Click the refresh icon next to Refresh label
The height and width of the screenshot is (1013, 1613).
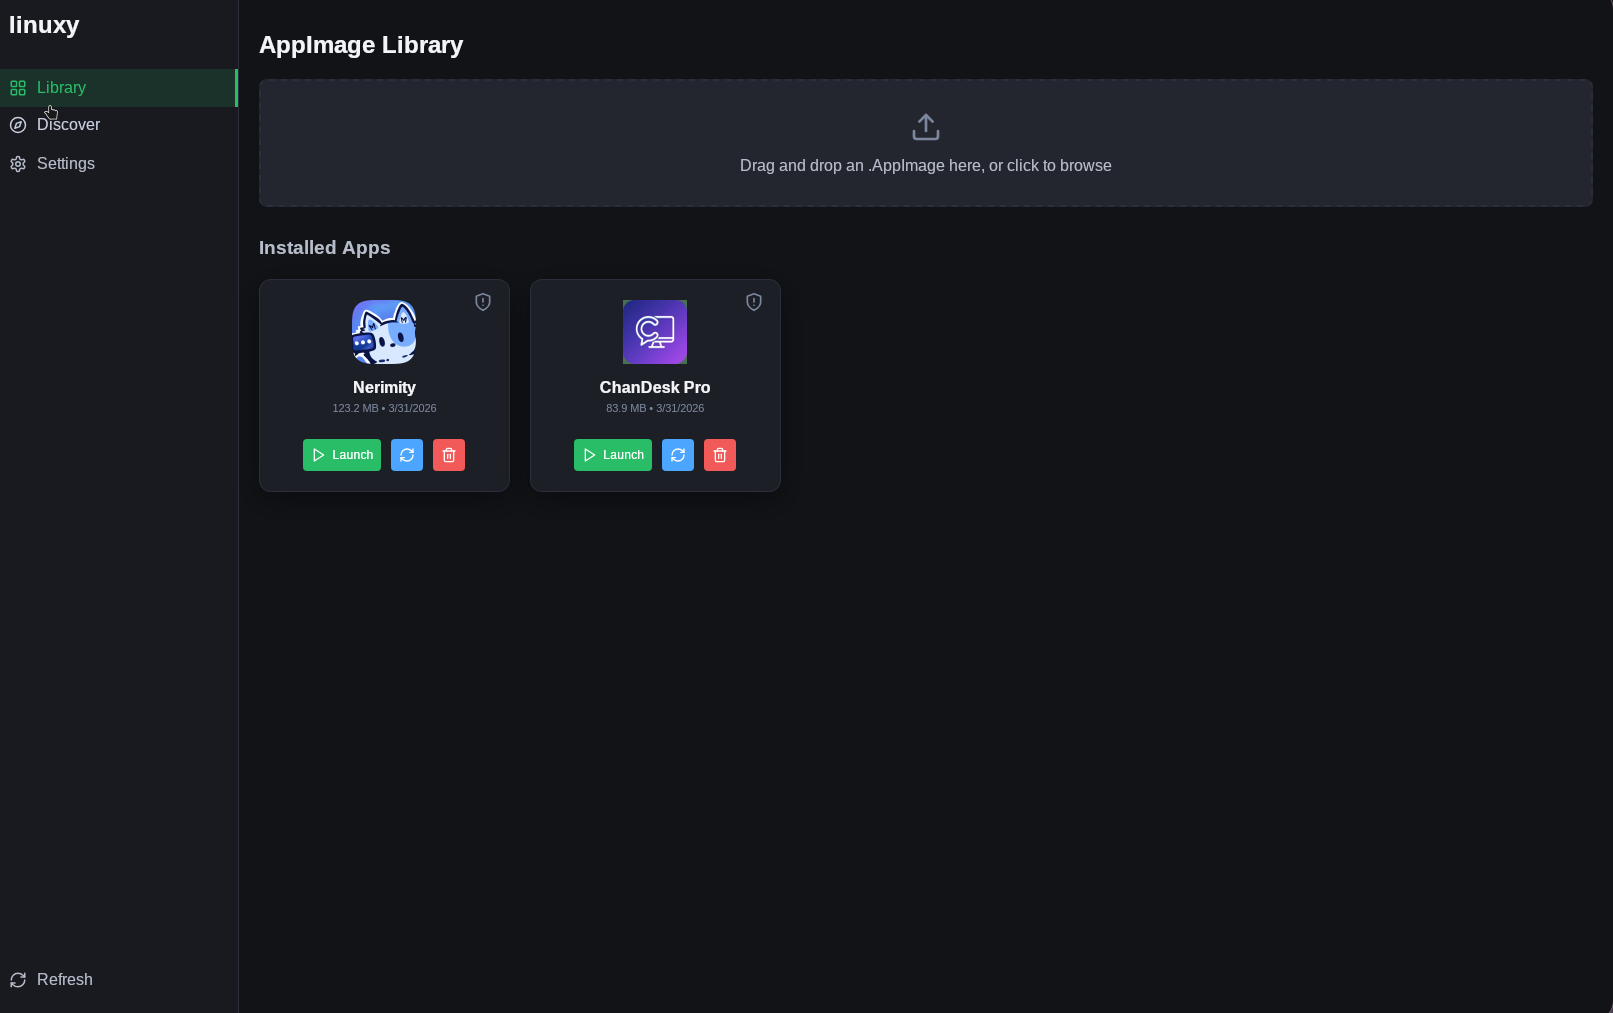pyautogui.click(x=17, y=979)
